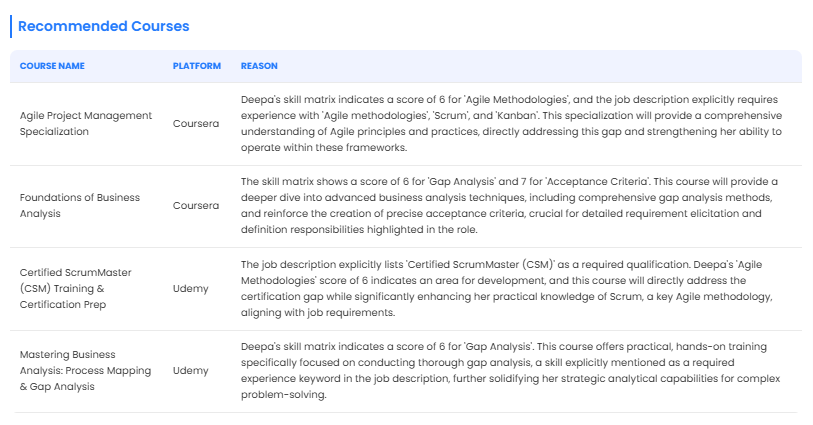Select Mastering Business Analysis: Process Mapping course name
Screen dimensions: 813x425
[x=86, y=370]
